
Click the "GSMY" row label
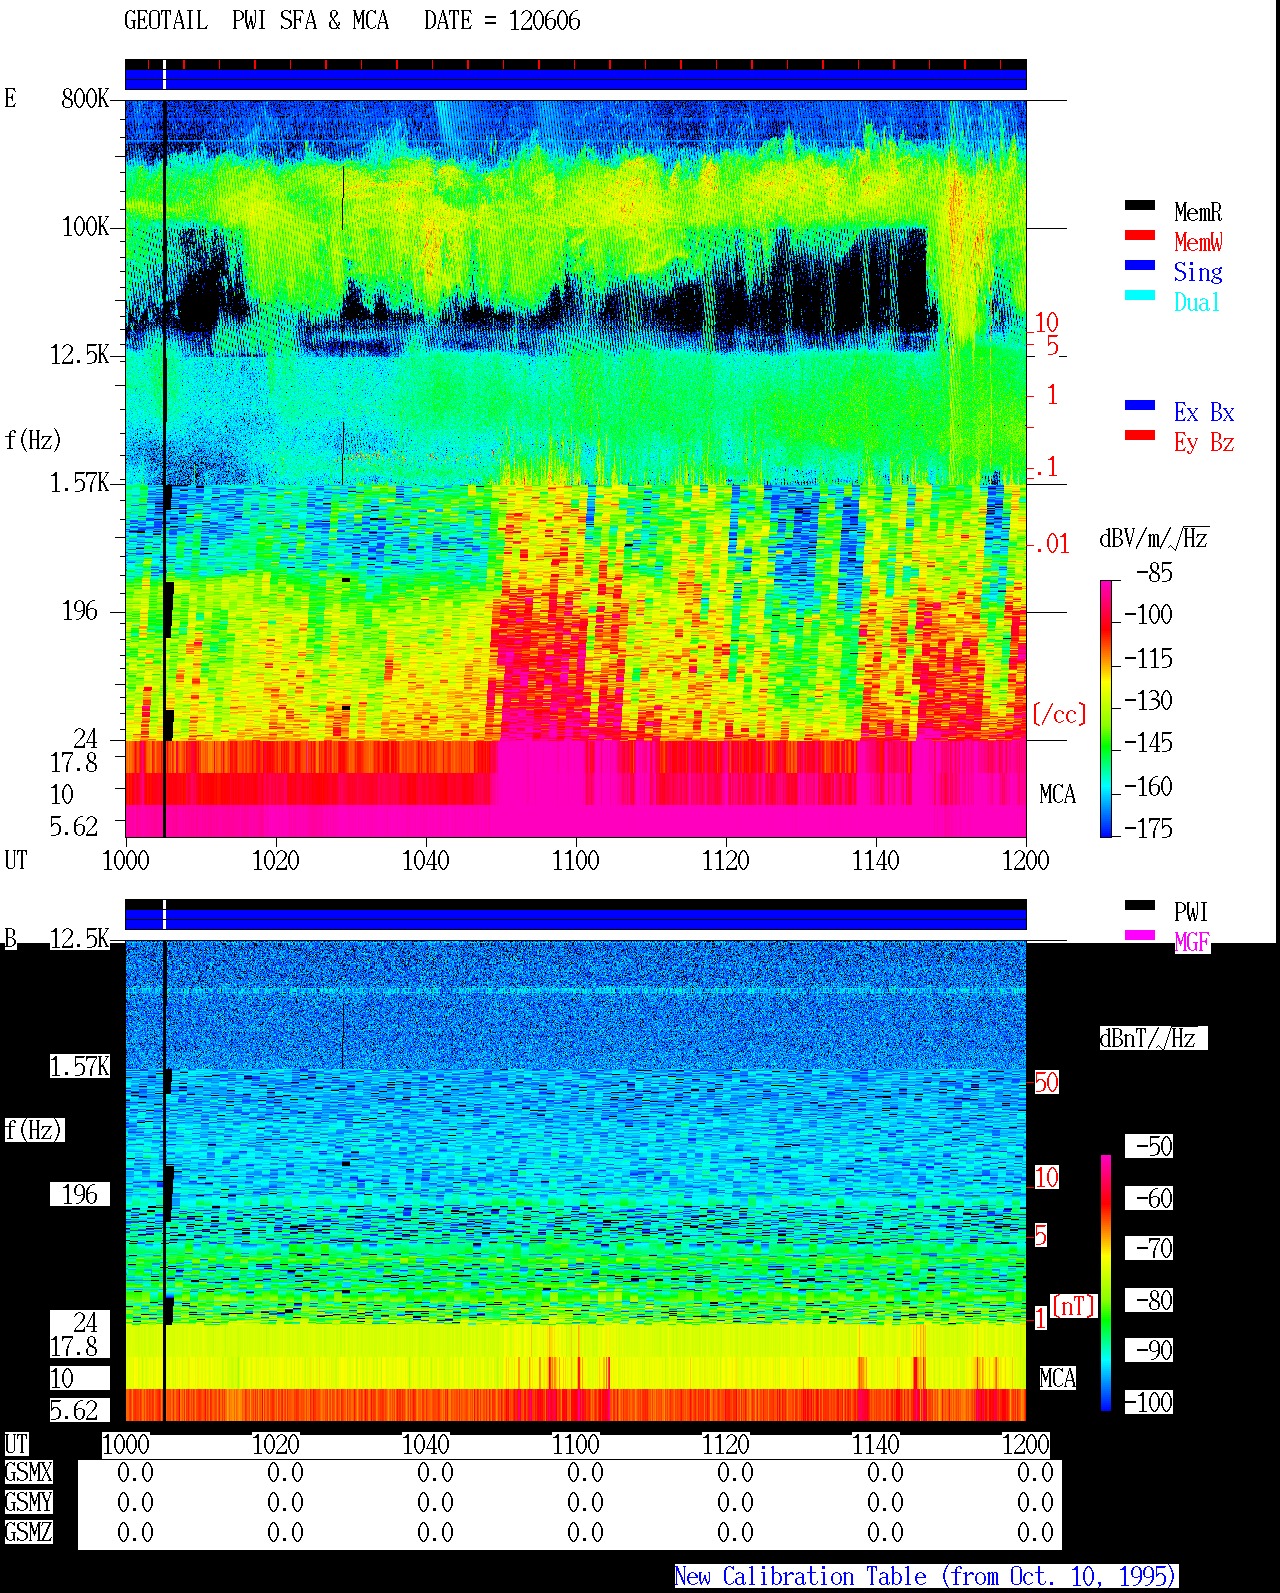[x=28, y=1503]
